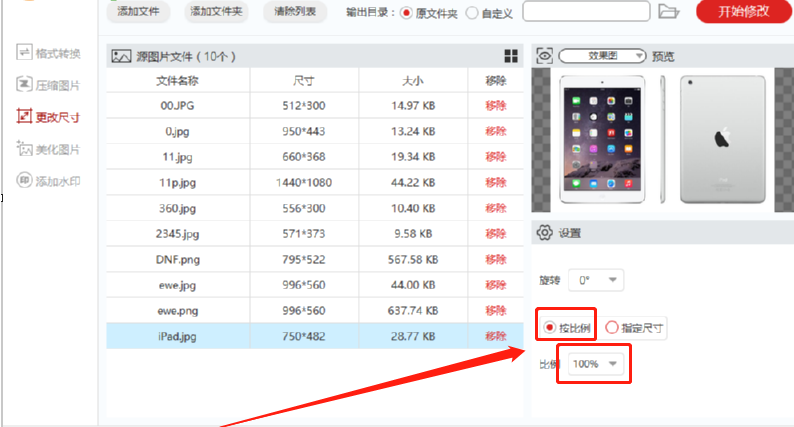The height and width of the screenshot is (427, 794).
Task: Click the 添加文件 add file button
Action: coord(138,11)
